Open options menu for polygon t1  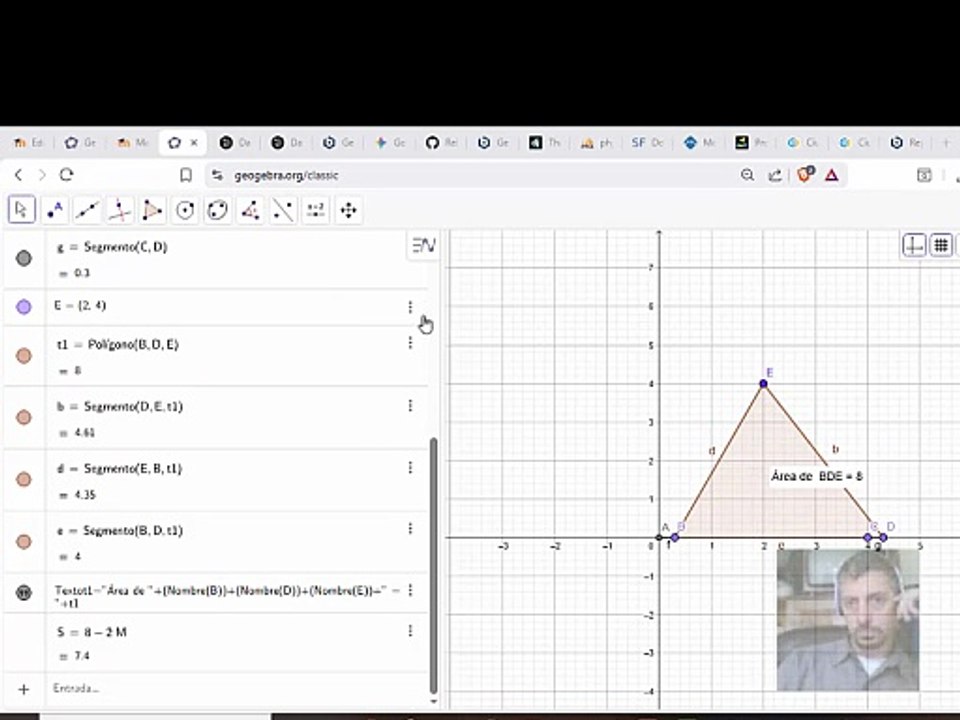(x=410, y=343)
